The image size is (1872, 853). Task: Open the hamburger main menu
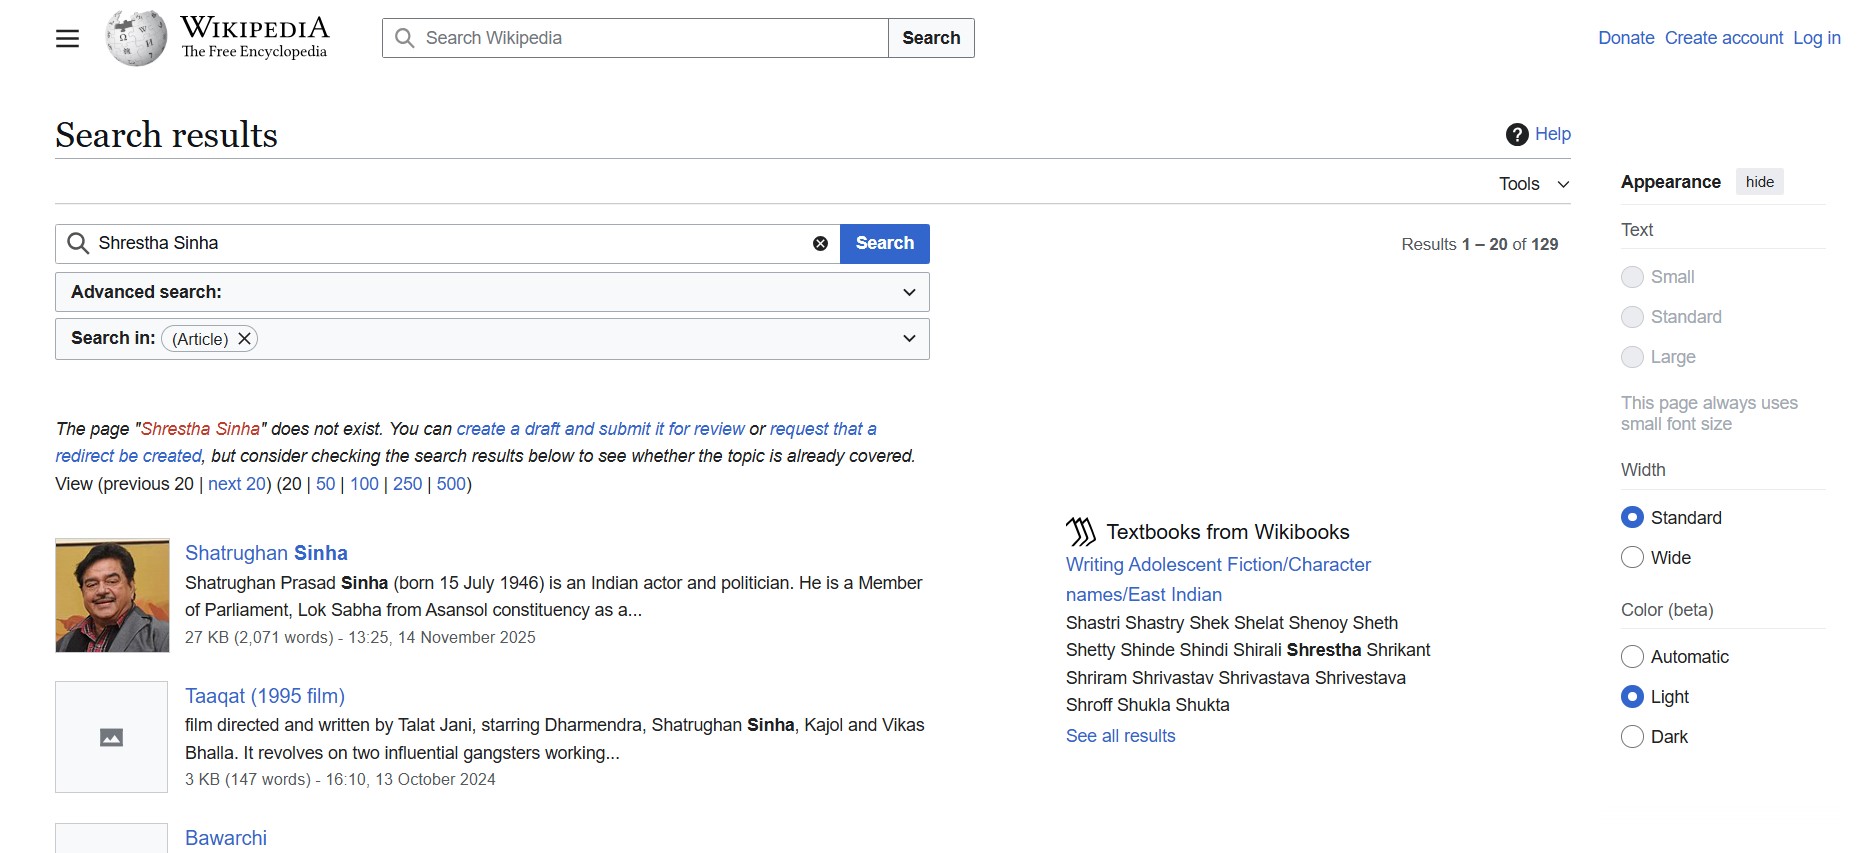pyautogui.click(x=67, y=39)
